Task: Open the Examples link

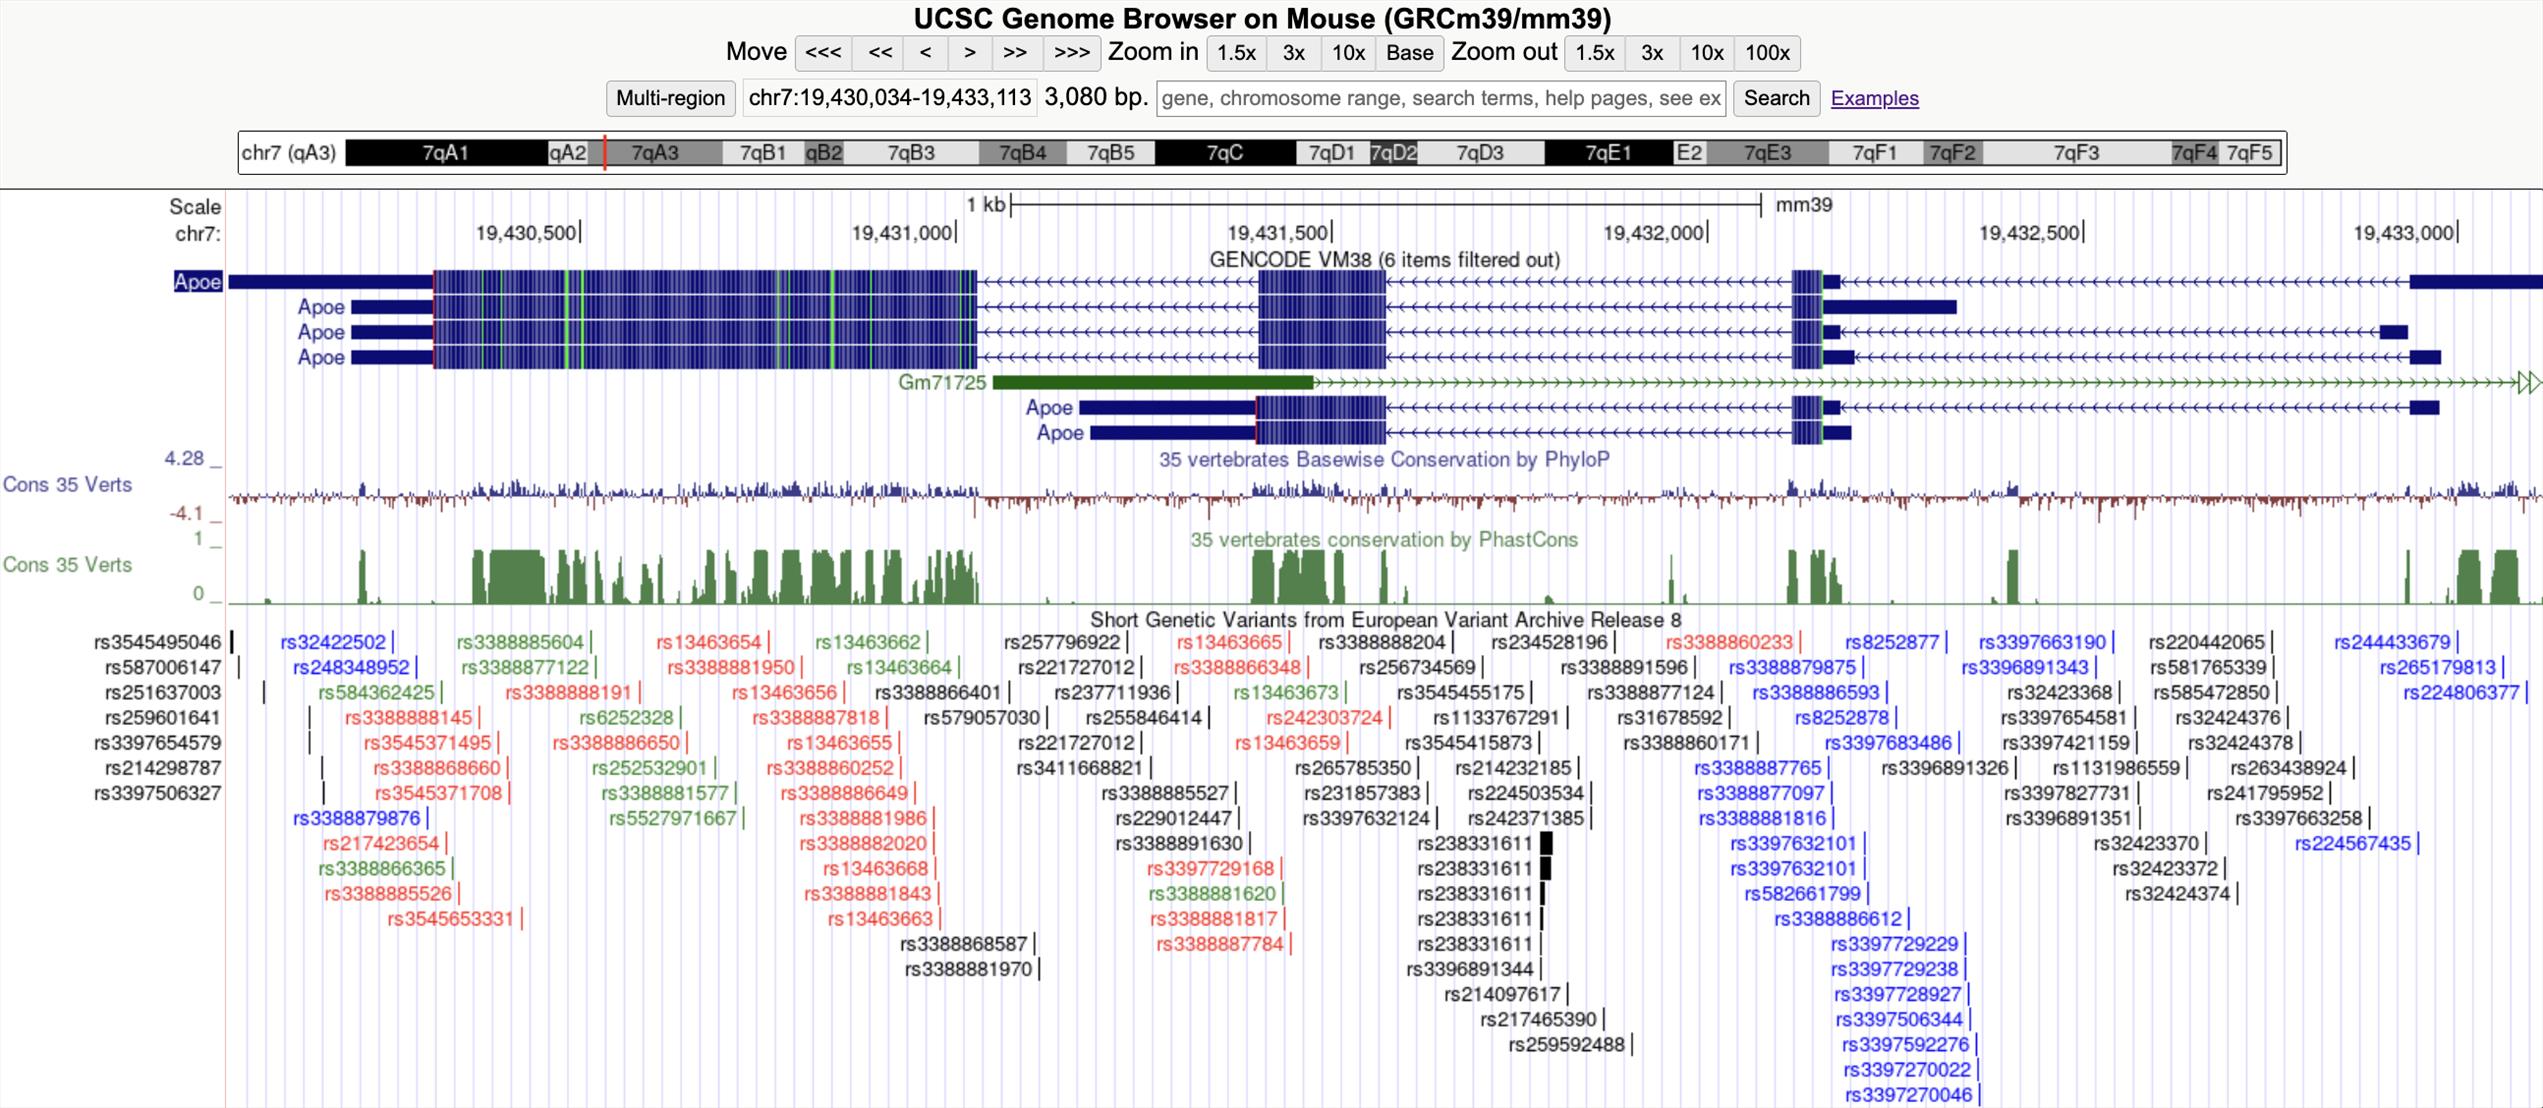Action: (x=1874, y=98)
